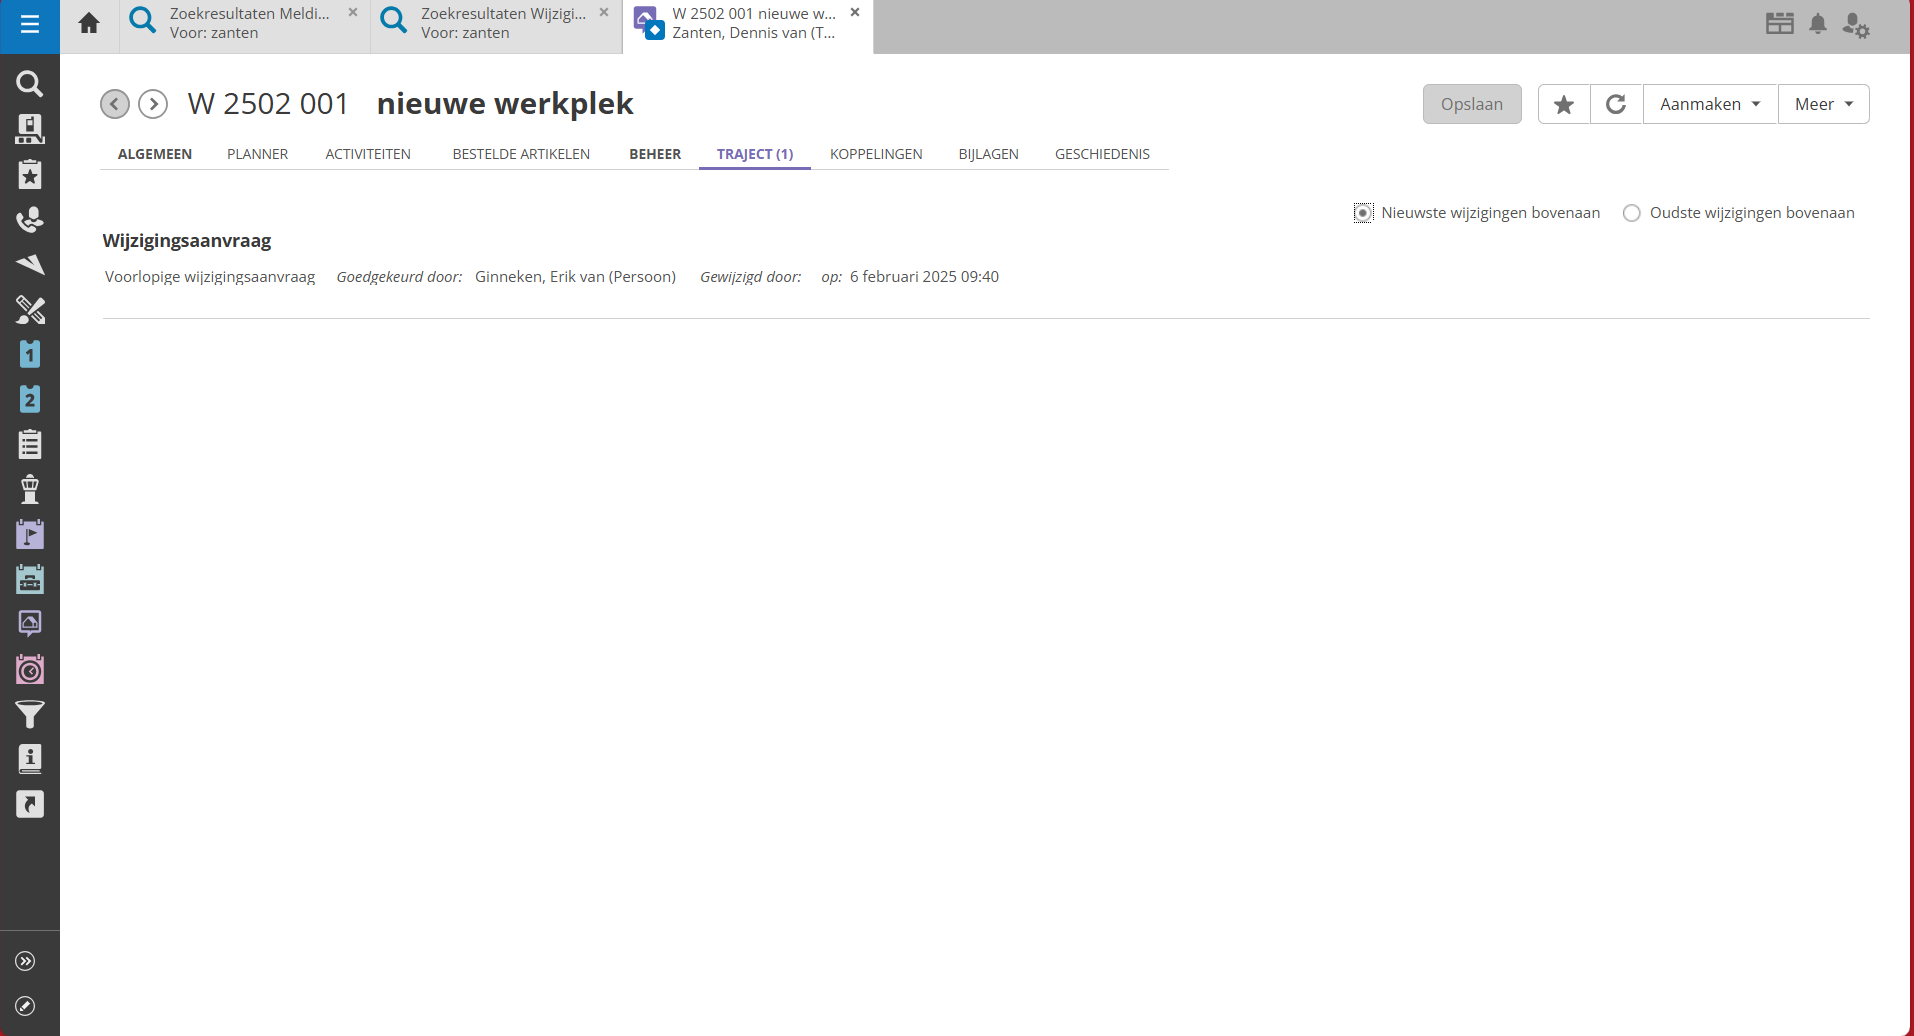Expand the Aanmaken dropdown
This screenshot has height=1036, width=1914.
pyautogui.click(x=1710, y=105)
